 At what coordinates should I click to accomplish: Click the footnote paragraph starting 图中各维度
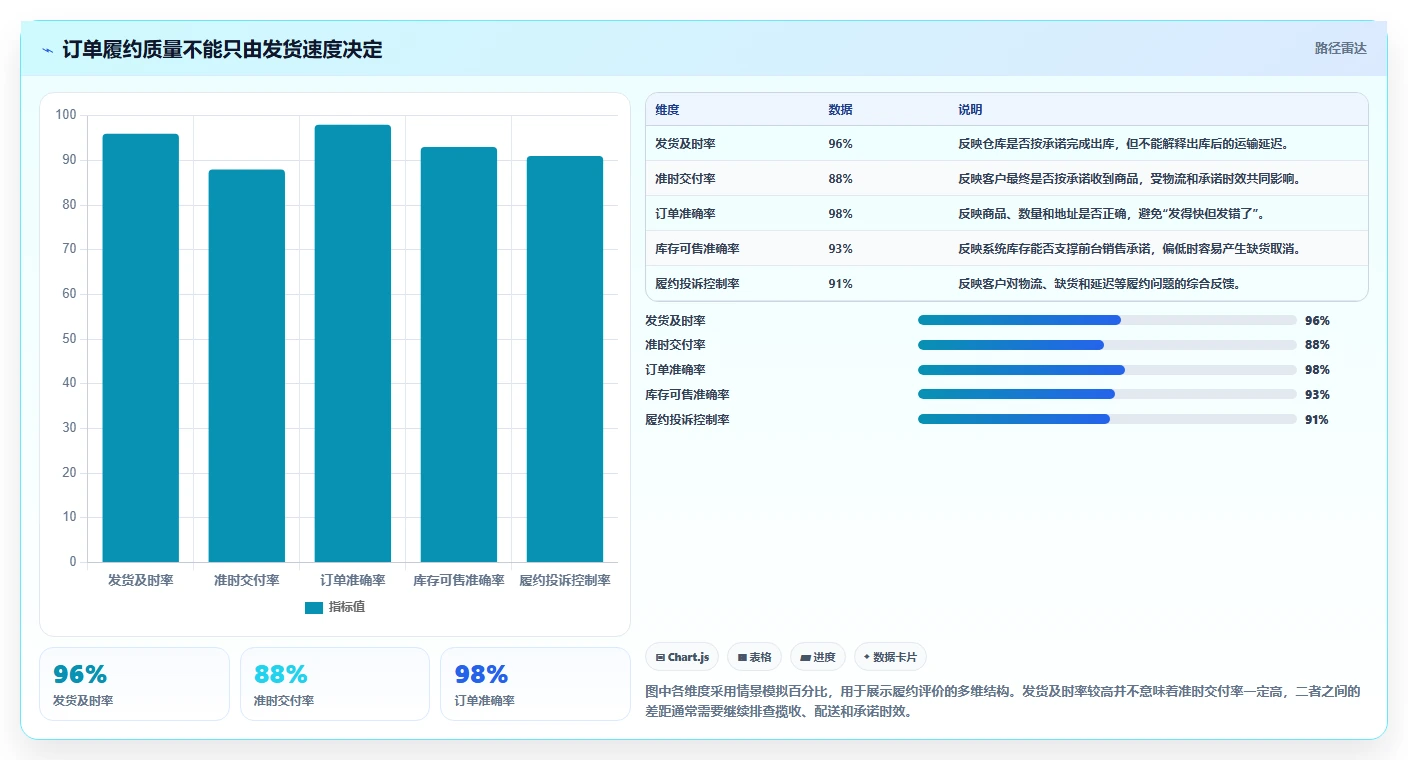(x=1004, y=702)
